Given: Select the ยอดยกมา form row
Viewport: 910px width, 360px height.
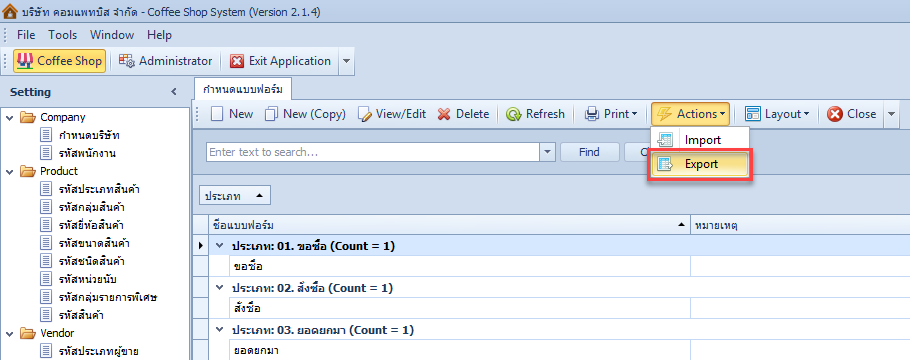Looking at the screenshot, I should point(460,351).
